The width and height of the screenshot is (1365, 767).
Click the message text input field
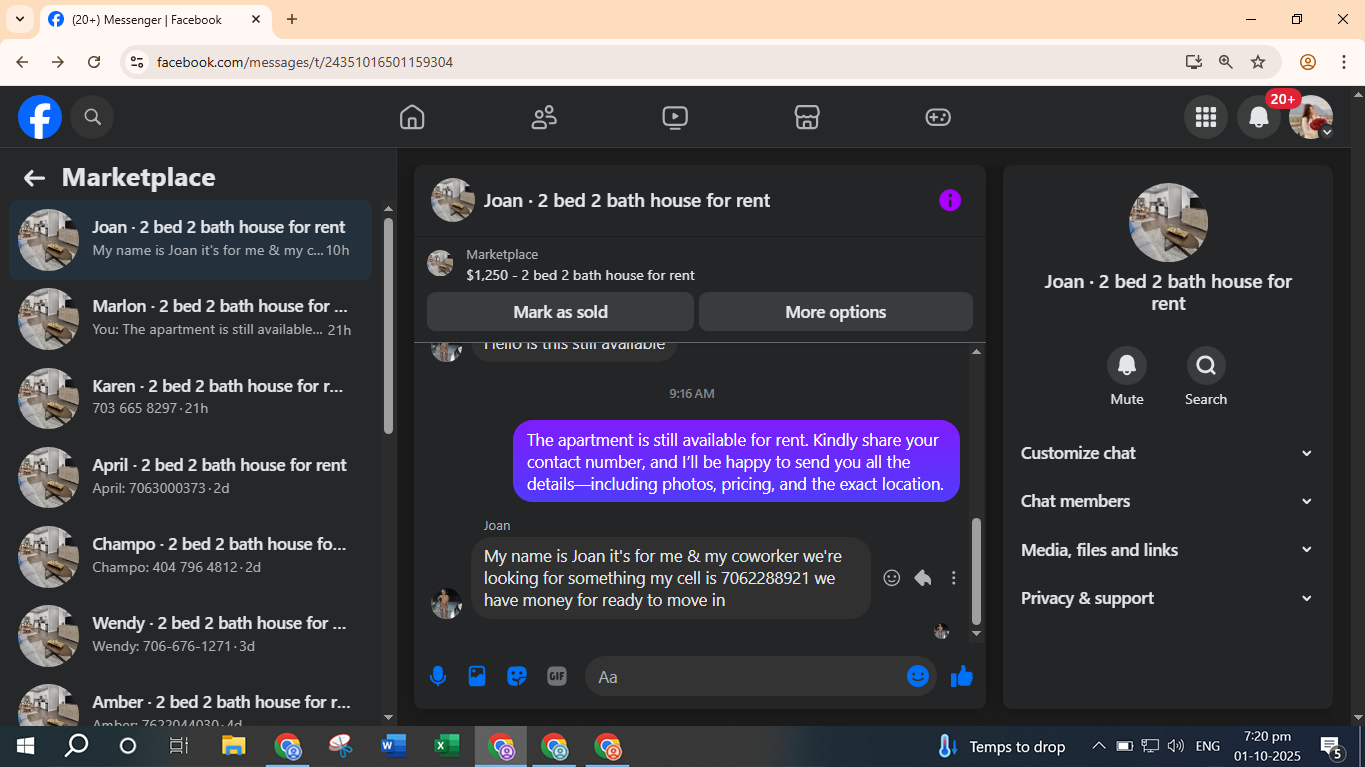[x=747, y=677]
